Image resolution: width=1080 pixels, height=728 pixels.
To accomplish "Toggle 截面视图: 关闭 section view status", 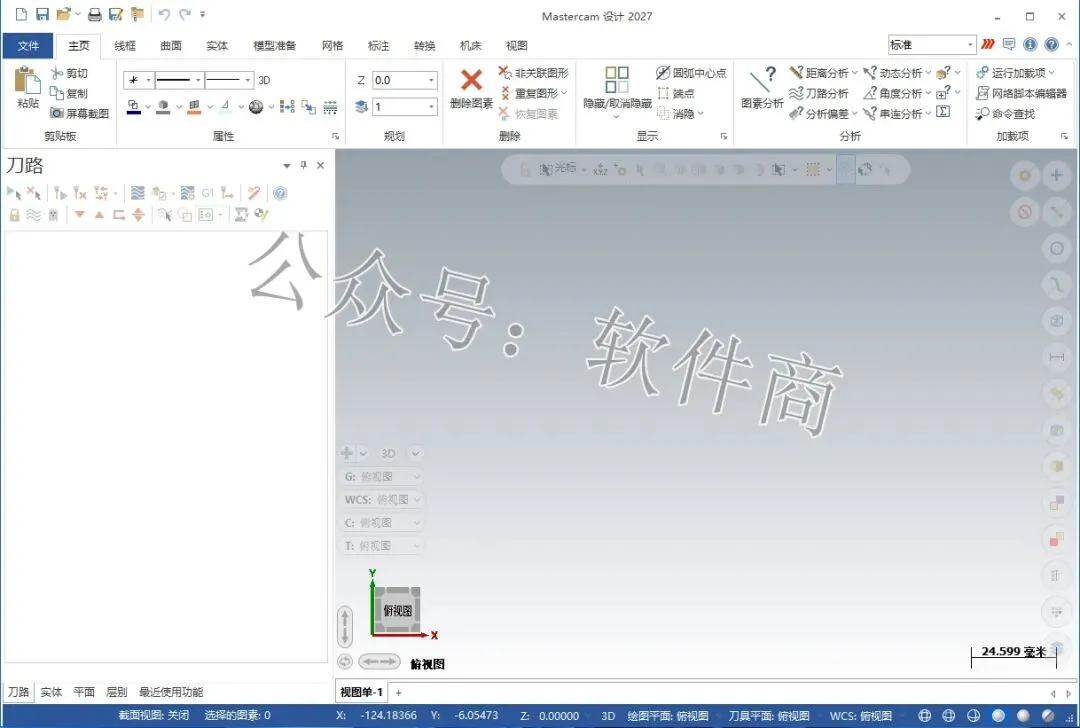I will [154, 716].
